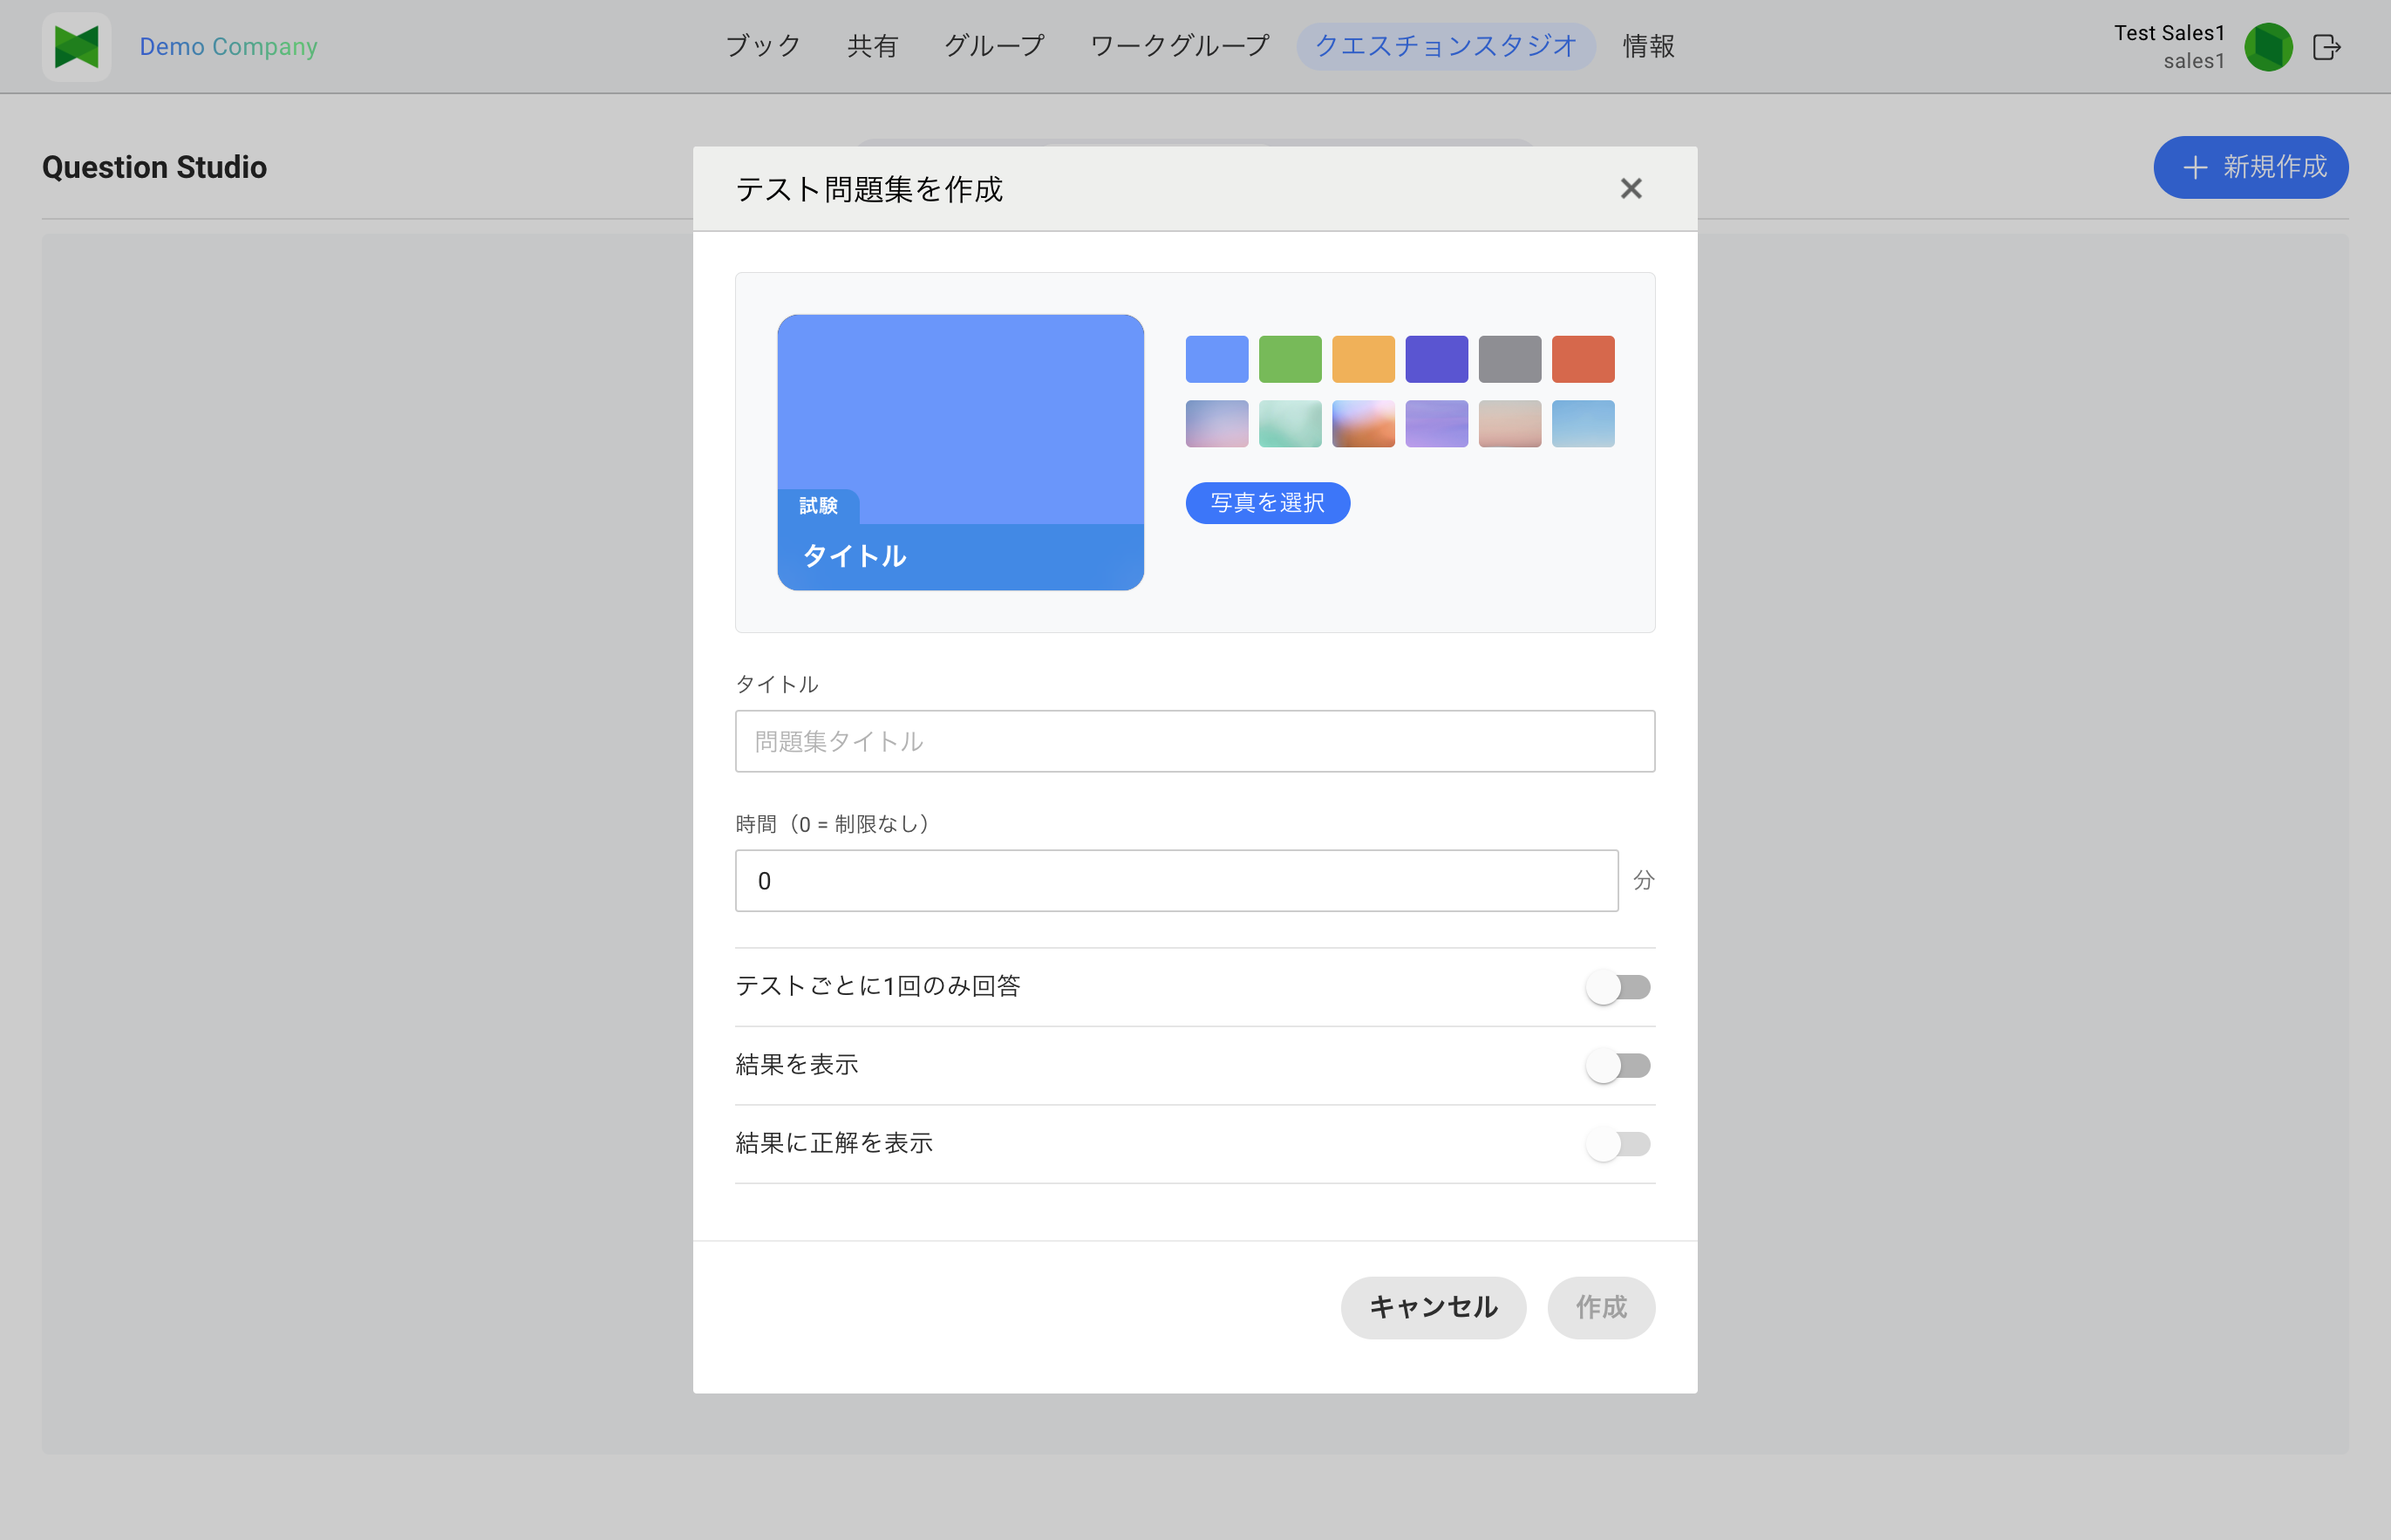Viewport: 2391px width, 1540px height.
Task: Open the Test Sales1 user avatar
Action: pyautogui.click(x=2268, y=47)
